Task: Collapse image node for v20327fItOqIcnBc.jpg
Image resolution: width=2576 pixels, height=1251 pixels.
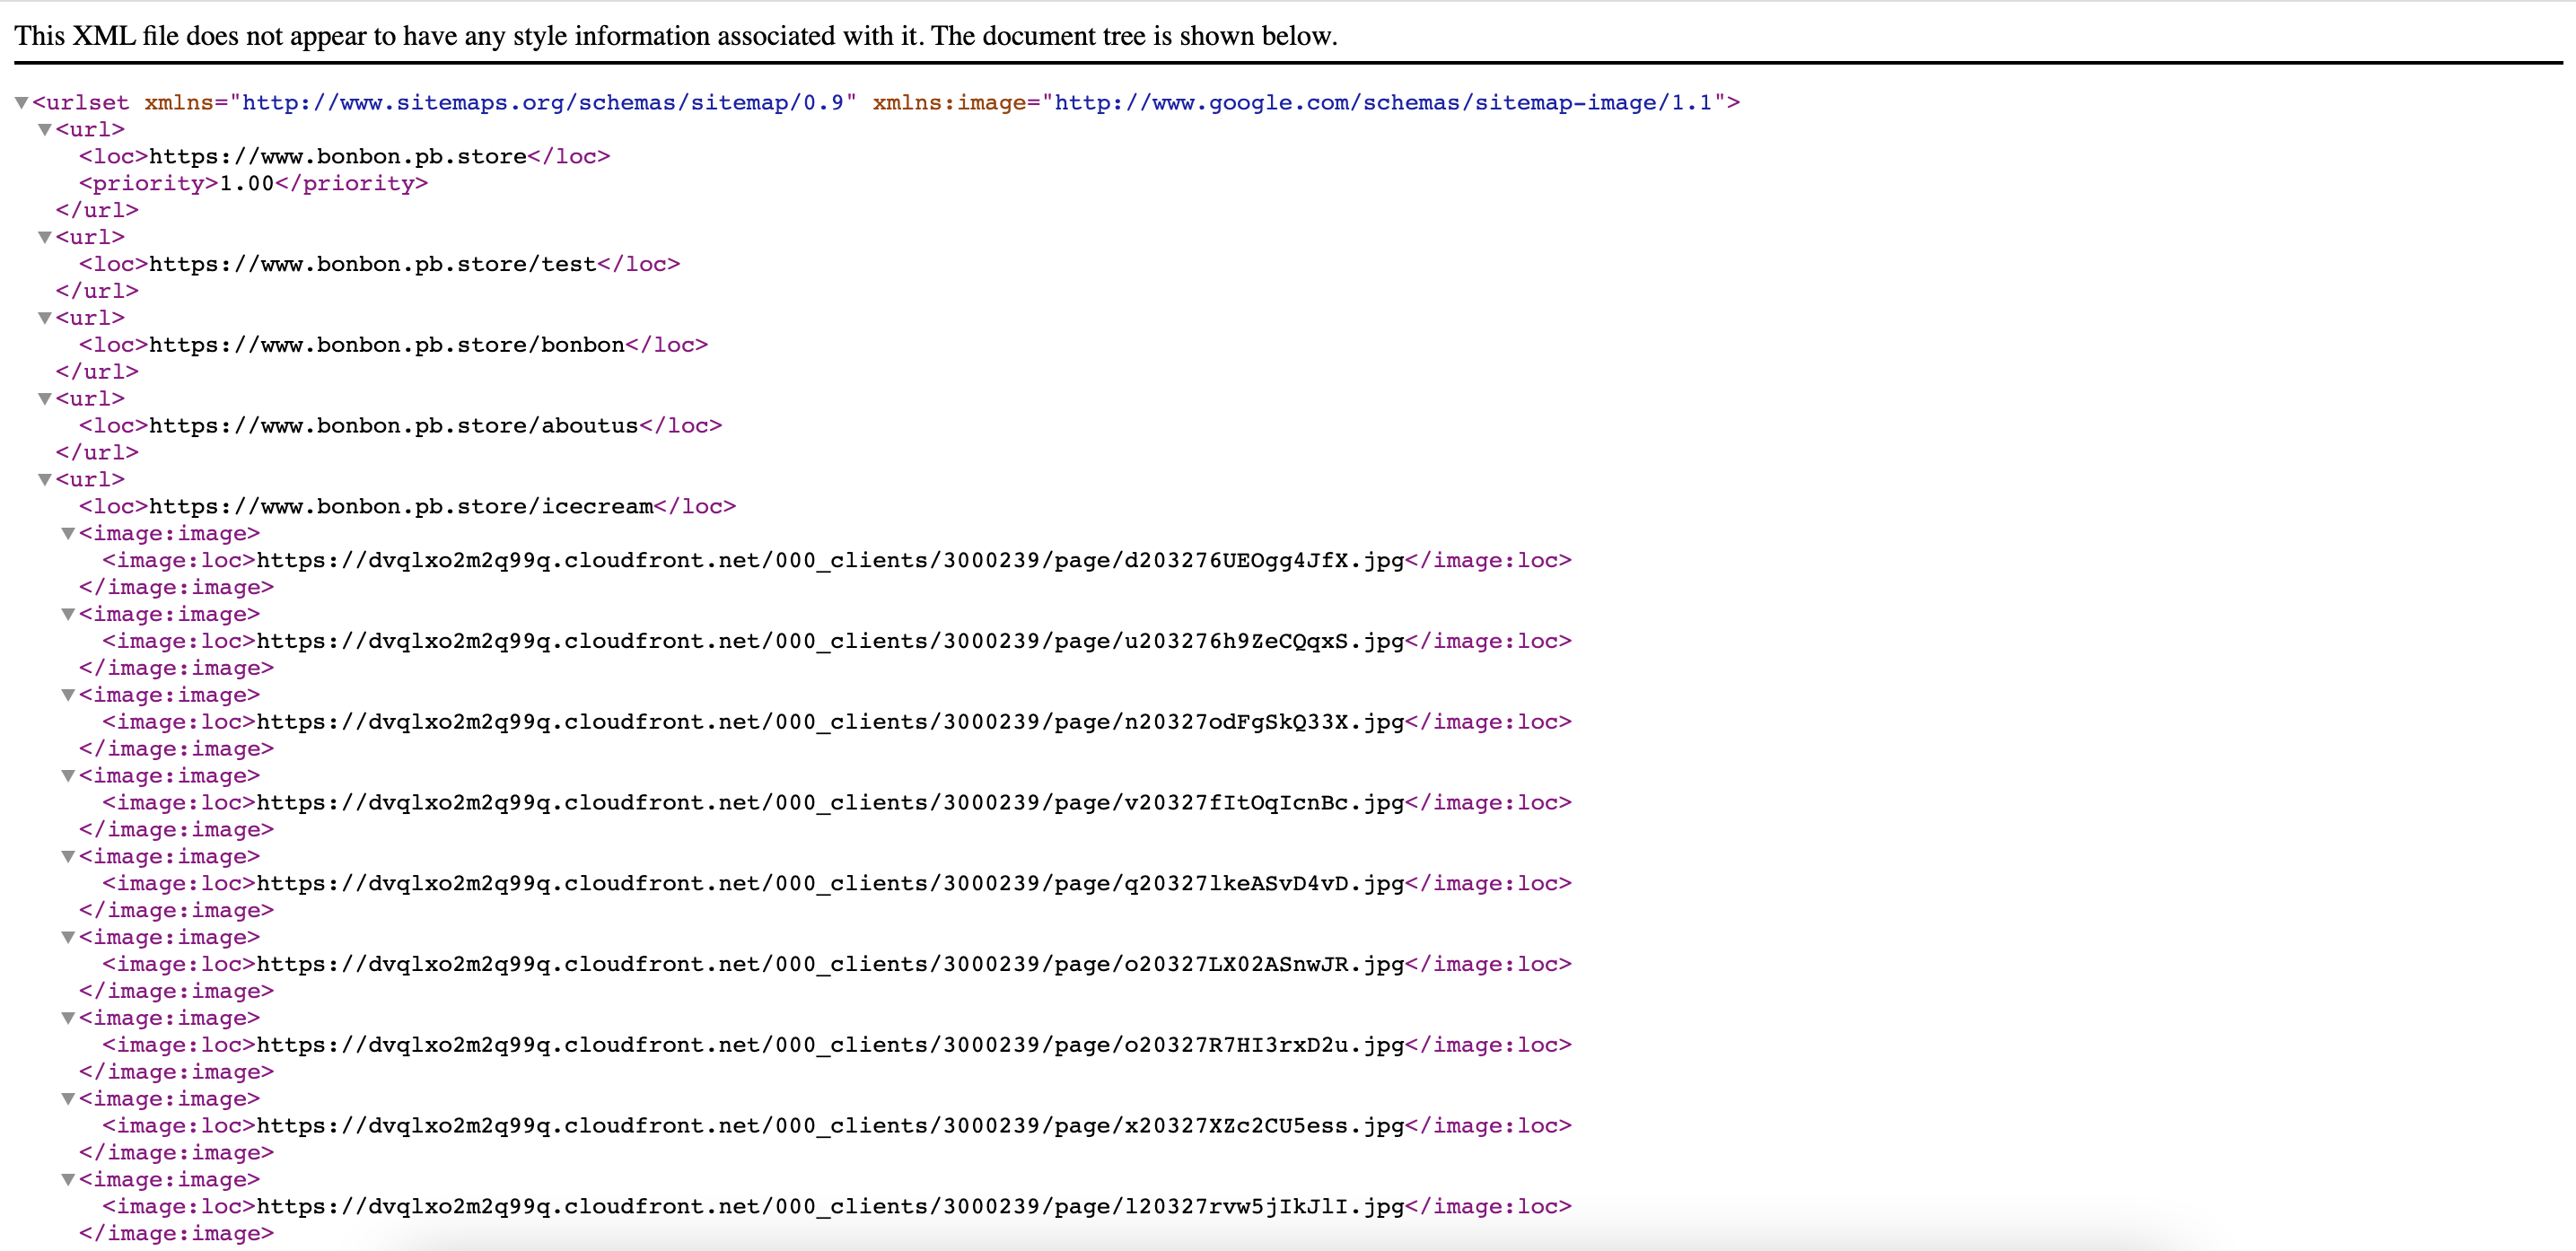Action: pos(68,776)
